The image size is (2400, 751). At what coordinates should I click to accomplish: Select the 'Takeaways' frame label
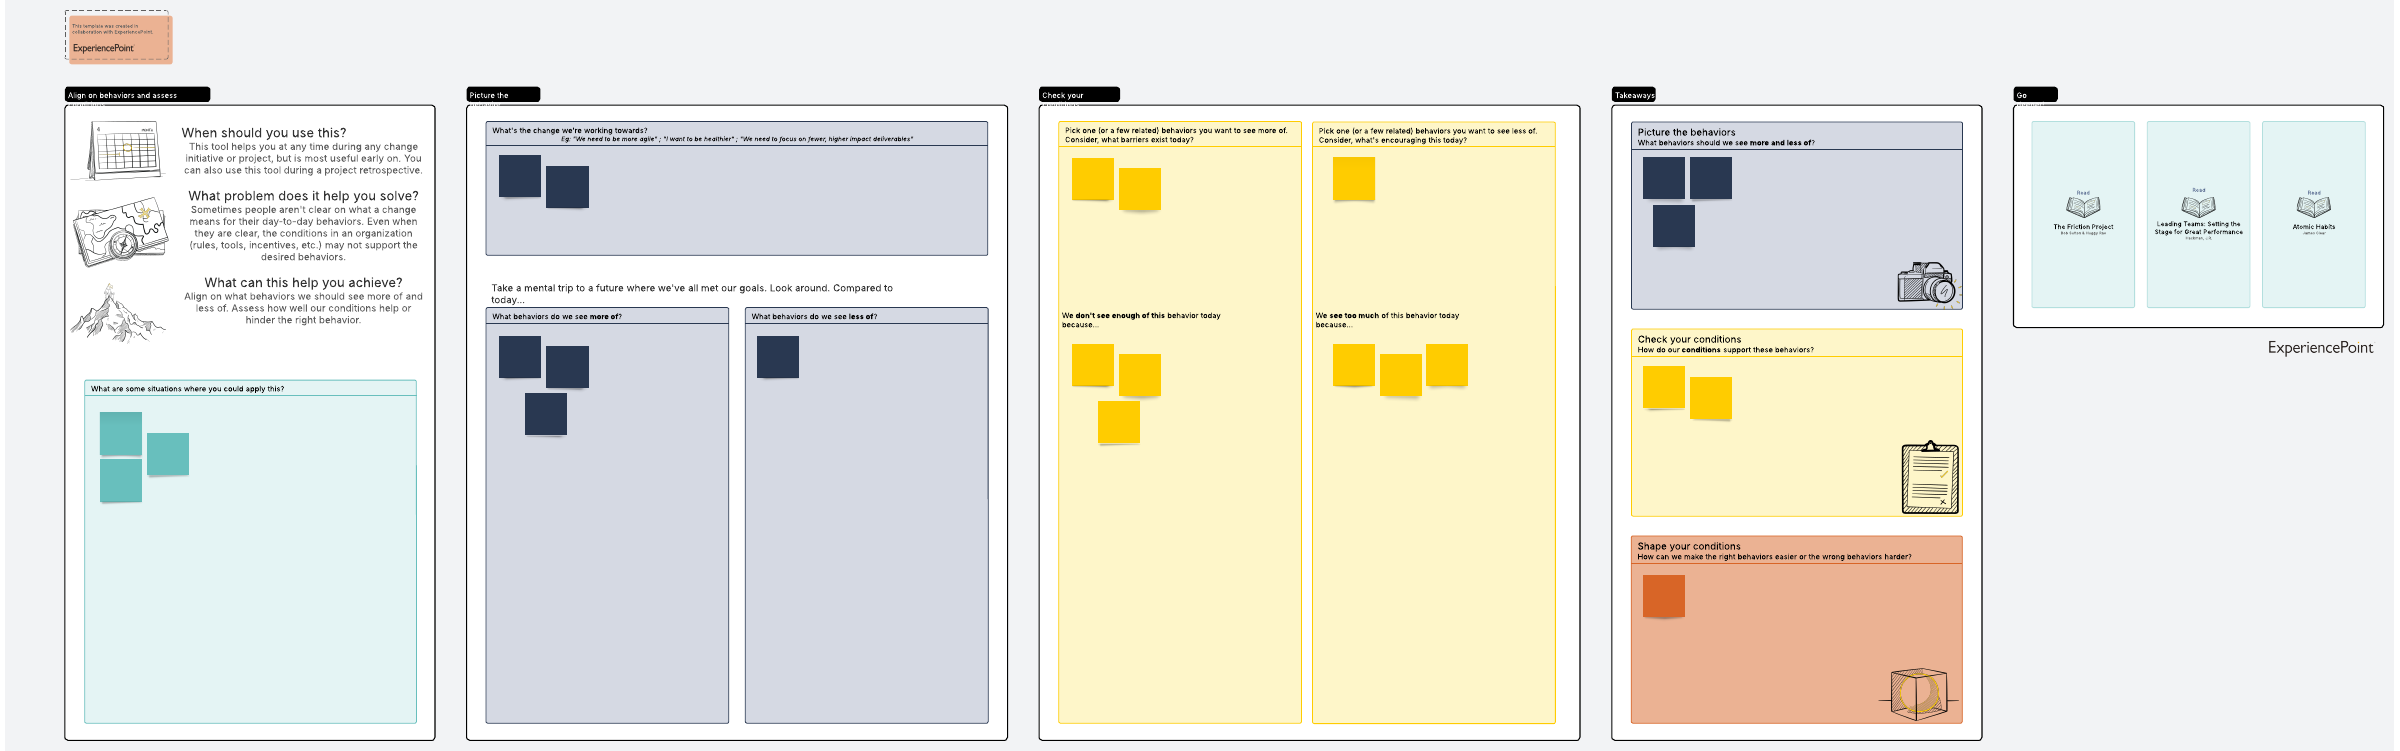tap(1634, 95)
